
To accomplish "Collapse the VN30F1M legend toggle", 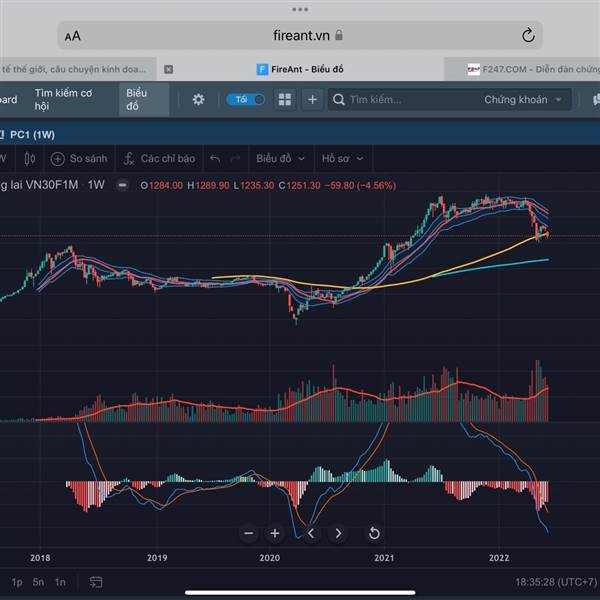I will [122, 185].
